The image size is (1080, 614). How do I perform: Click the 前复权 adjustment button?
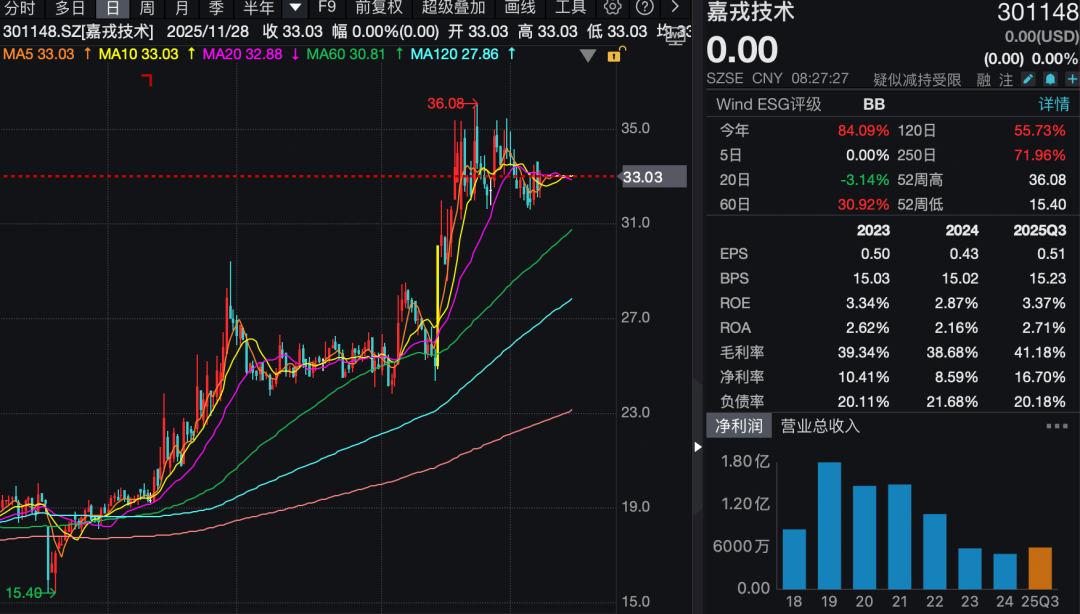tap(379, 7)
